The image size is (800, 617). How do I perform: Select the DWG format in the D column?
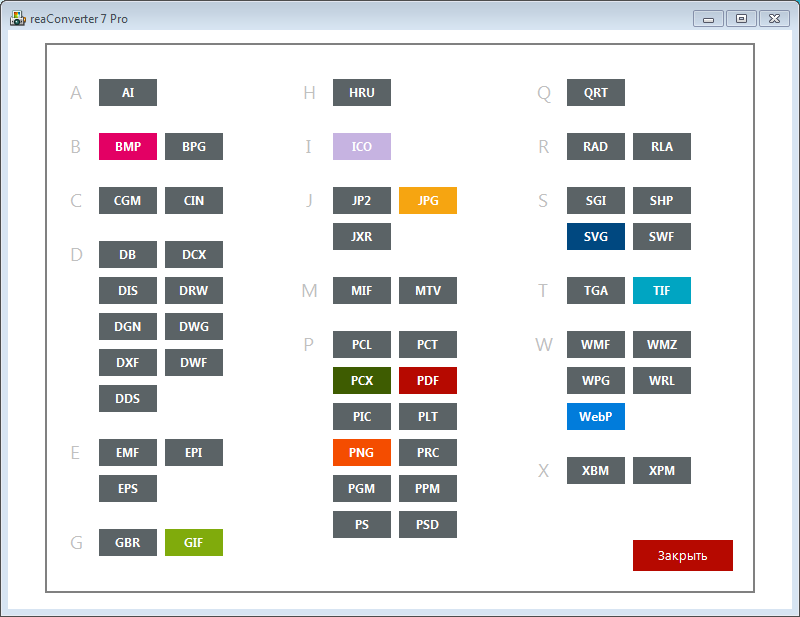193,326
